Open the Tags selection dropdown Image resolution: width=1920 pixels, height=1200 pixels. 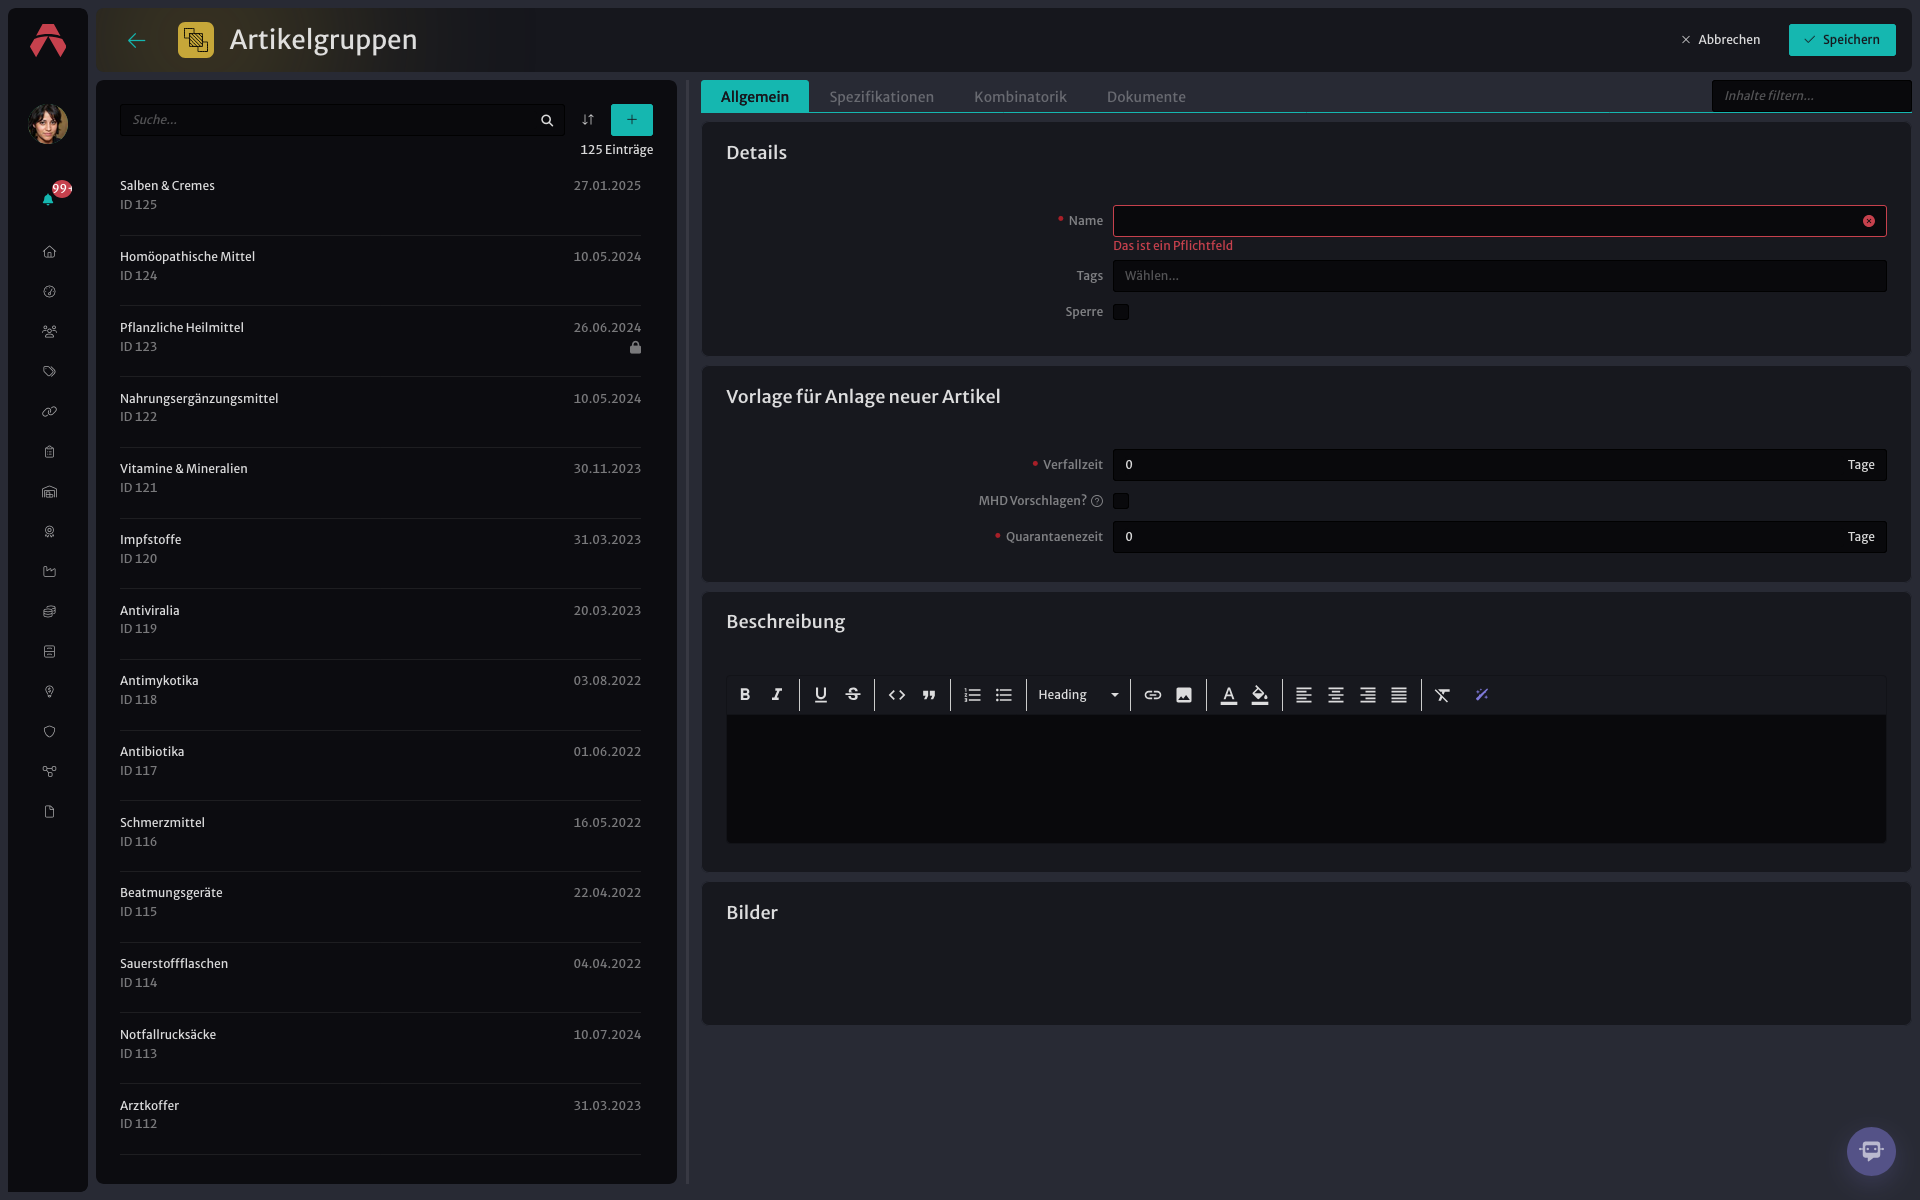[1499, 276]
